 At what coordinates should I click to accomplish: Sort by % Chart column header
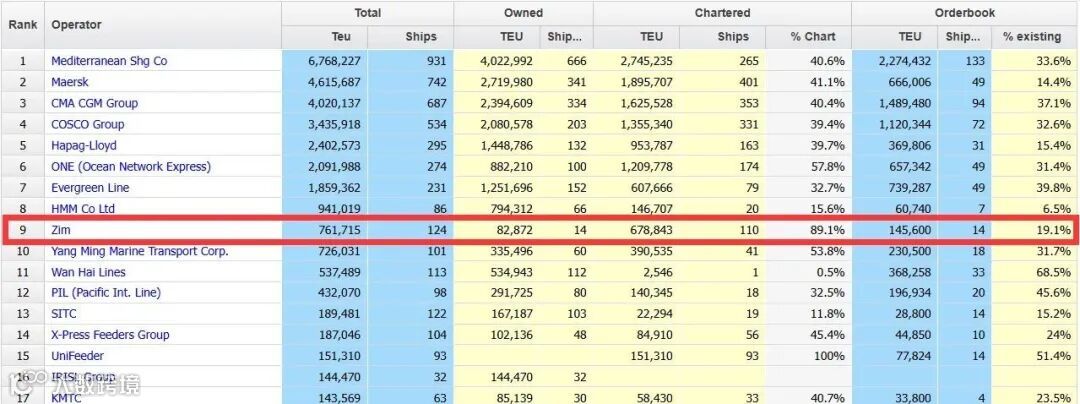pos(813,37)
